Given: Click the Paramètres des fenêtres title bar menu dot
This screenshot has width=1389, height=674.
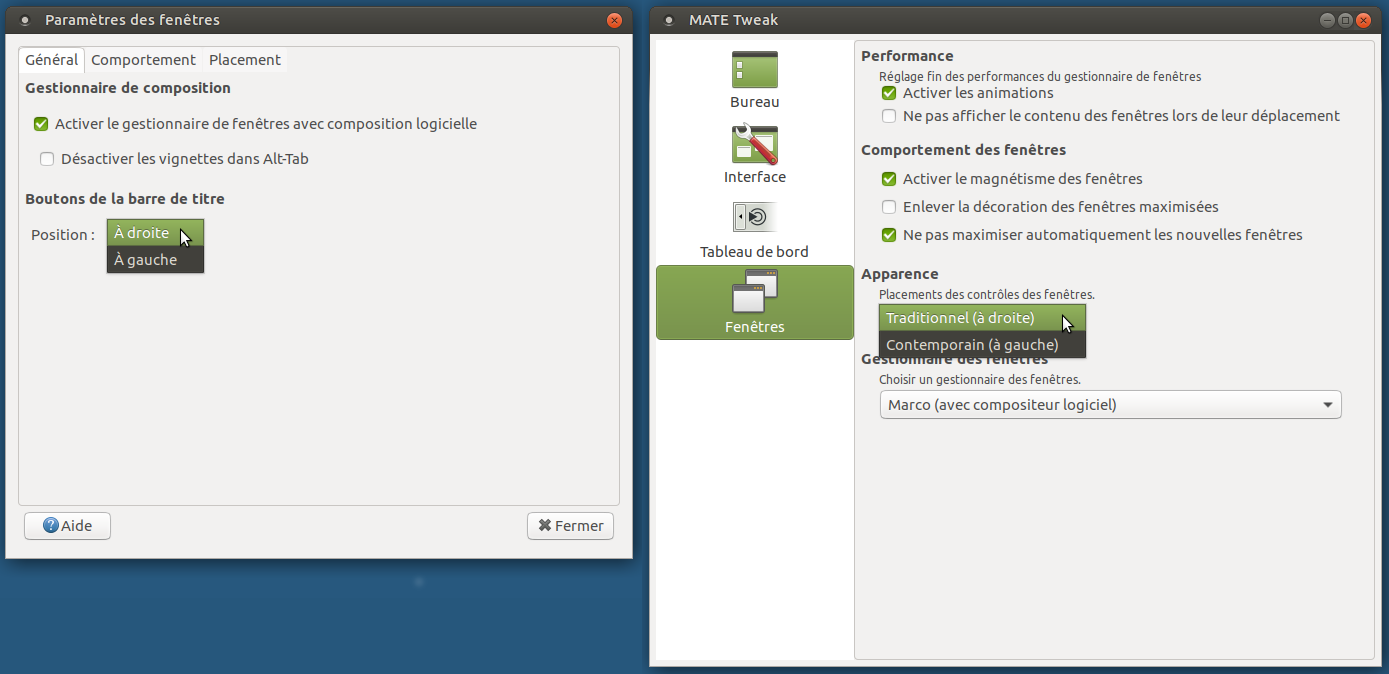Looking at the screenshot, I should pyautogui.click(x=25, y=20).
